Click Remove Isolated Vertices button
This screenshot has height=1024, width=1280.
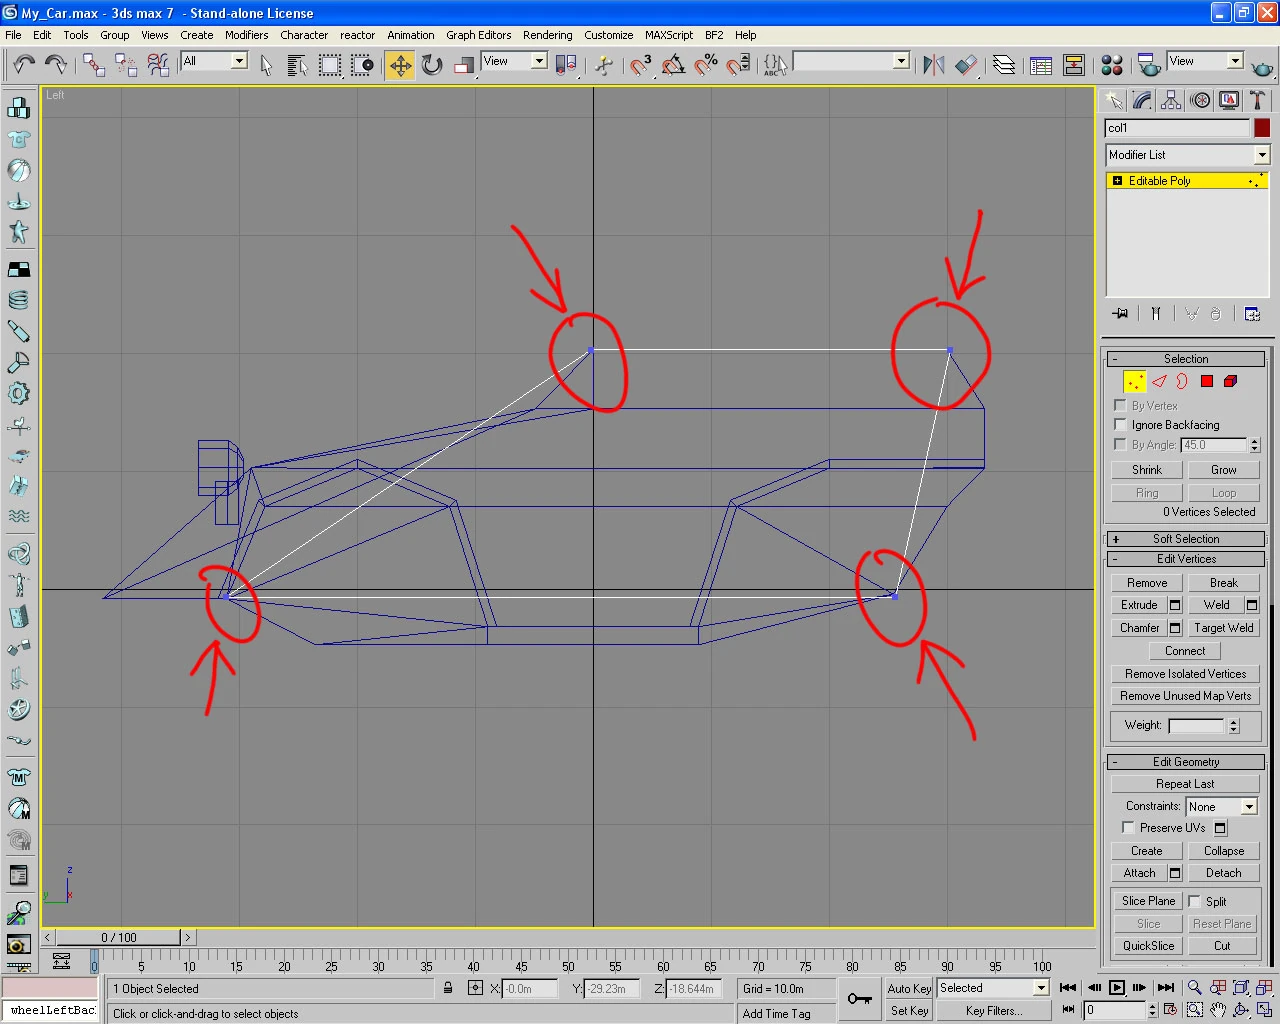[x=1185, y=674]
